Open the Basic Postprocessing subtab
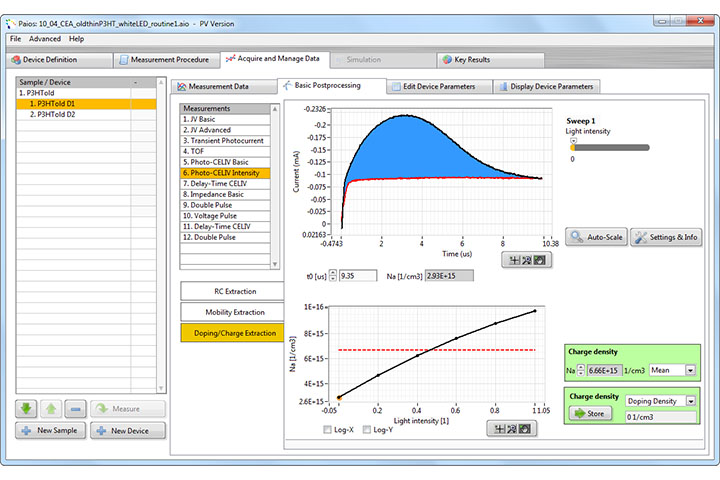Image resolution: width=720 pixels, height=480 pixels. (332, 85)
